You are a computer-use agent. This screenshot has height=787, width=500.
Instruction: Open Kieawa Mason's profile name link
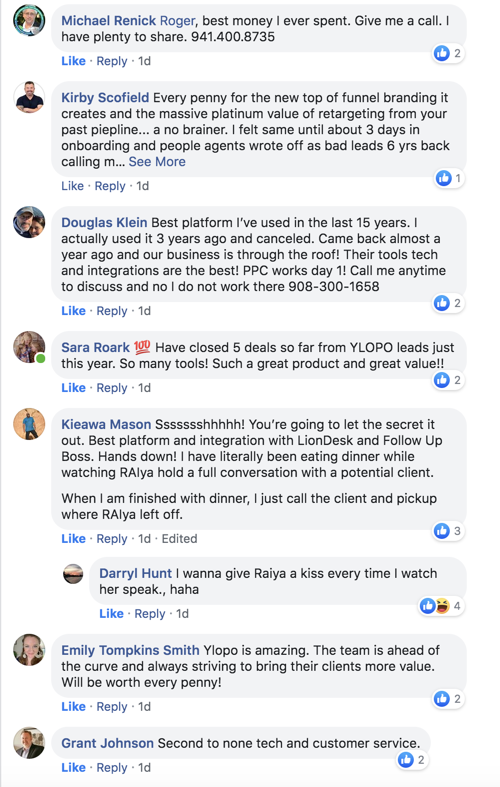106,425
